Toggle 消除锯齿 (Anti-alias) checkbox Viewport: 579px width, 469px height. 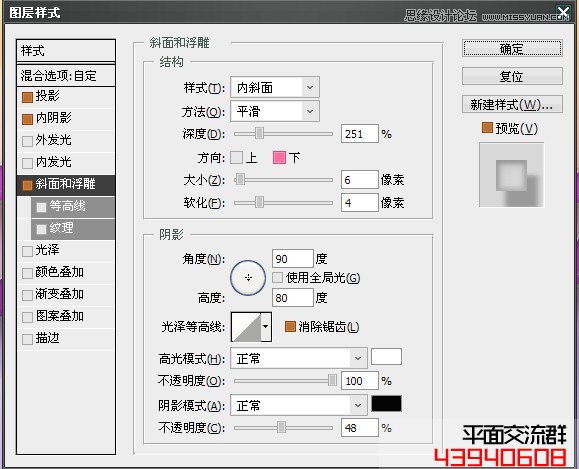(x=290, y=326)
